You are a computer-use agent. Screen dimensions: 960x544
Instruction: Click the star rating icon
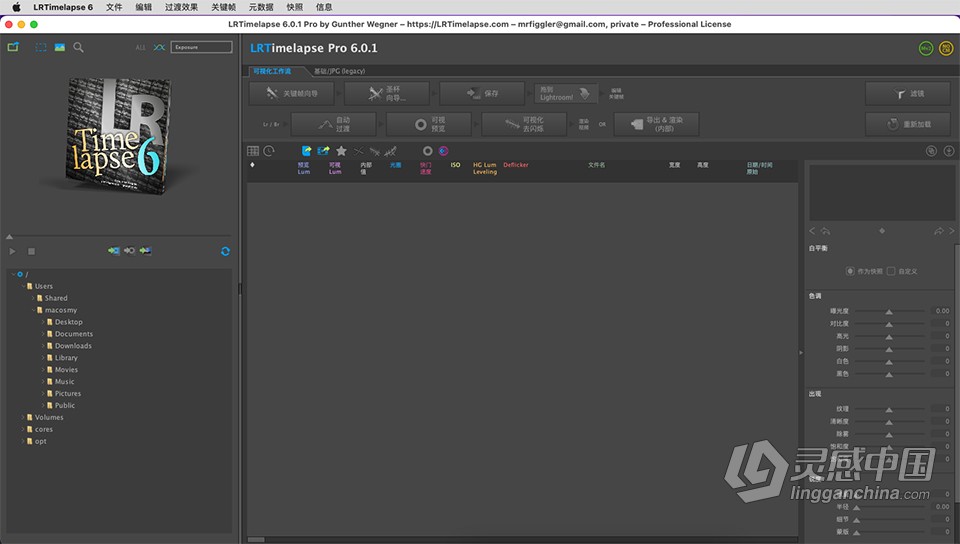[x=341, y=151]
